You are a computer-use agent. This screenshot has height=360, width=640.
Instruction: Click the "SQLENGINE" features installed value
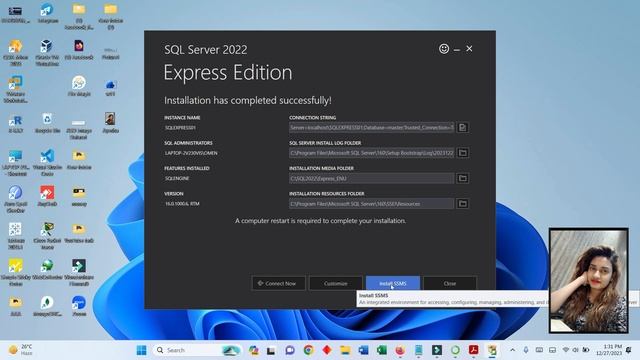click(x=177, y=178)
